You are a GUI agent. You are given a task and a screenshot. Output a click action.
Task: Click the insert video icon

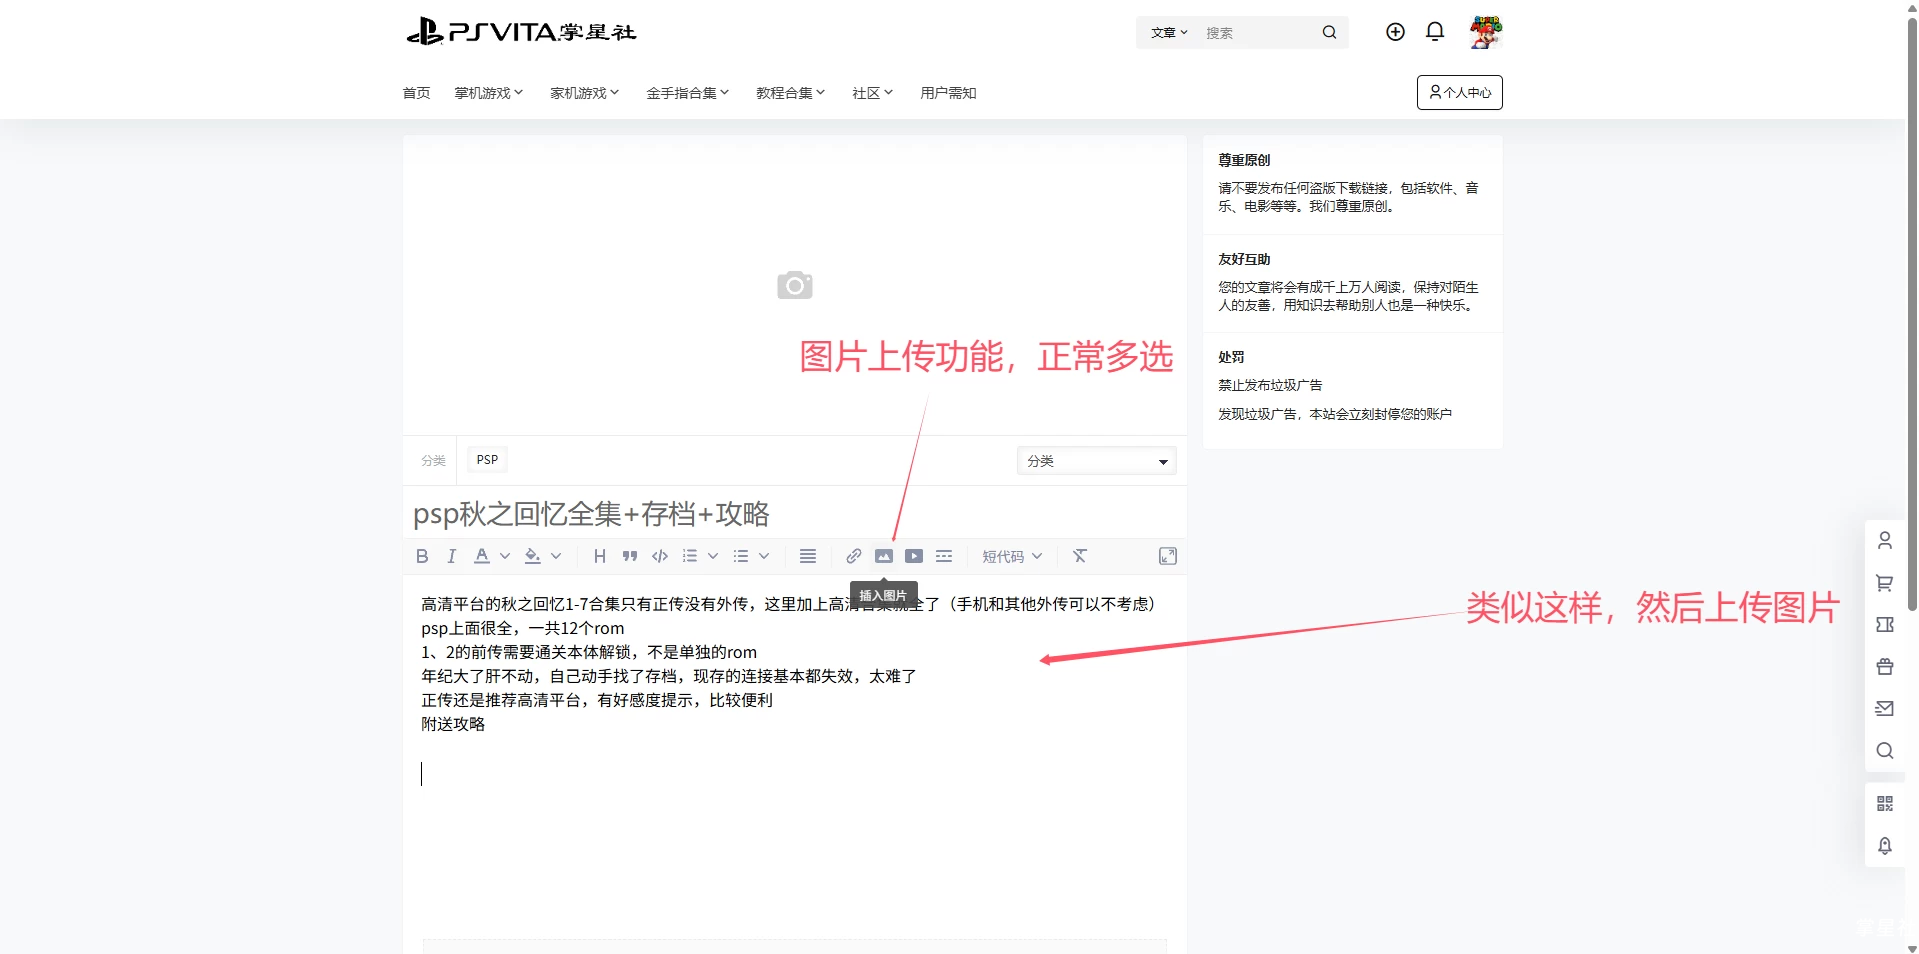click(x=914, y=556)
